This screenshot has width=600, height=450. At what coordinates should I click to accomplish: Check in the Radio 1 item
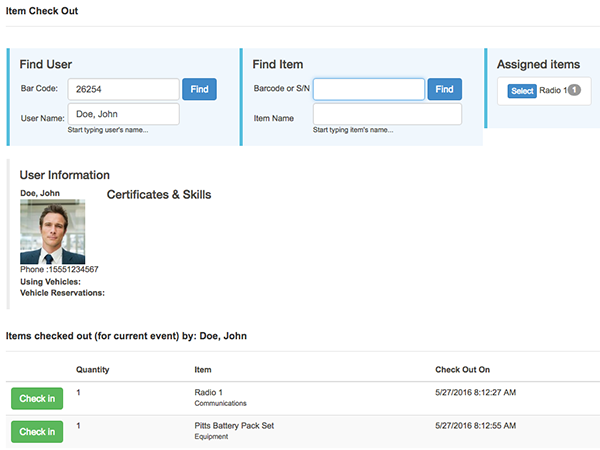coord(37,398)
